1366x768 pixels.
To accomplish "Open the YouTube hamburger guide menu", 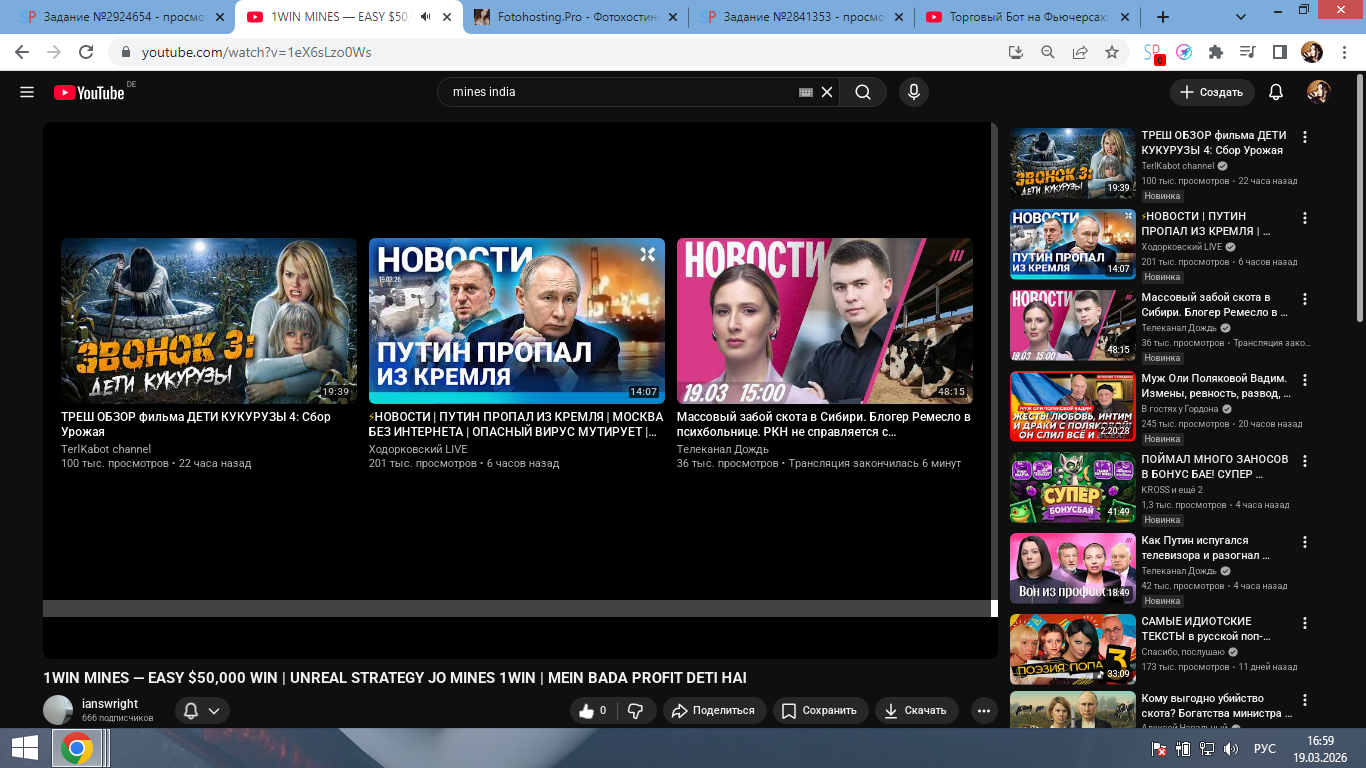I will pyautogui.click(x=27, y=92).
